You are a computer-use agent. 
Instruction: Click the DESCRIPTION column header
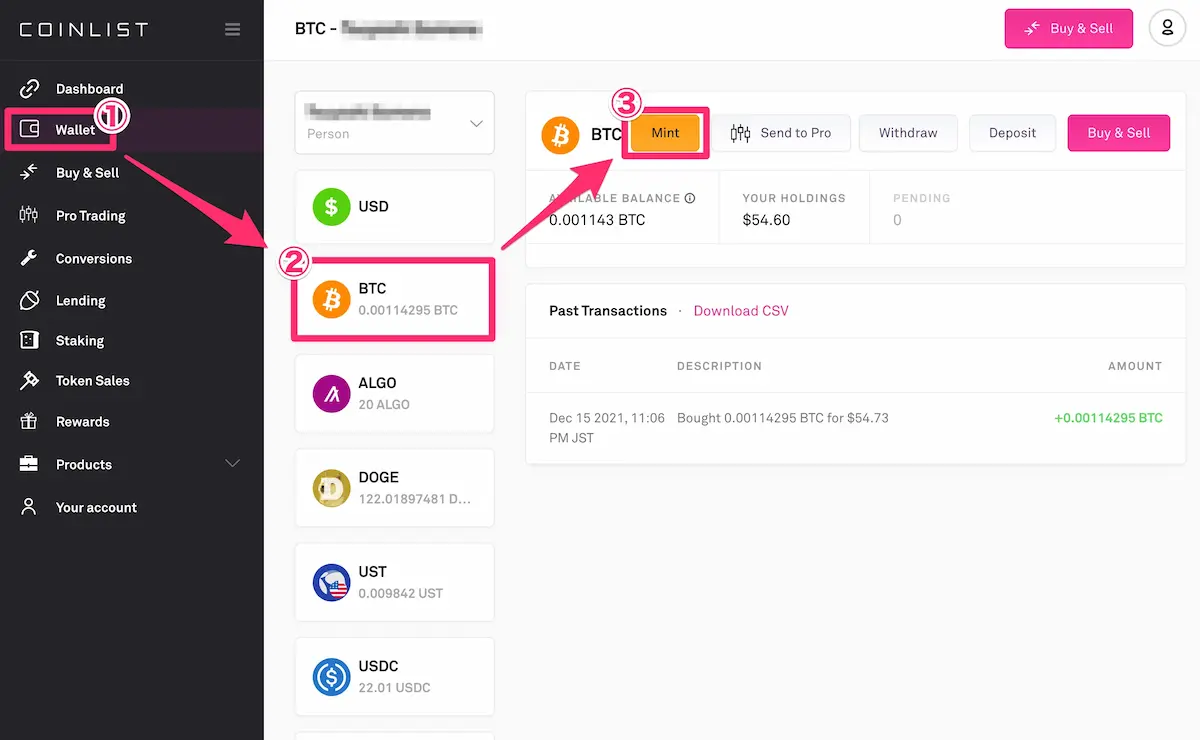tap(719, 366)
